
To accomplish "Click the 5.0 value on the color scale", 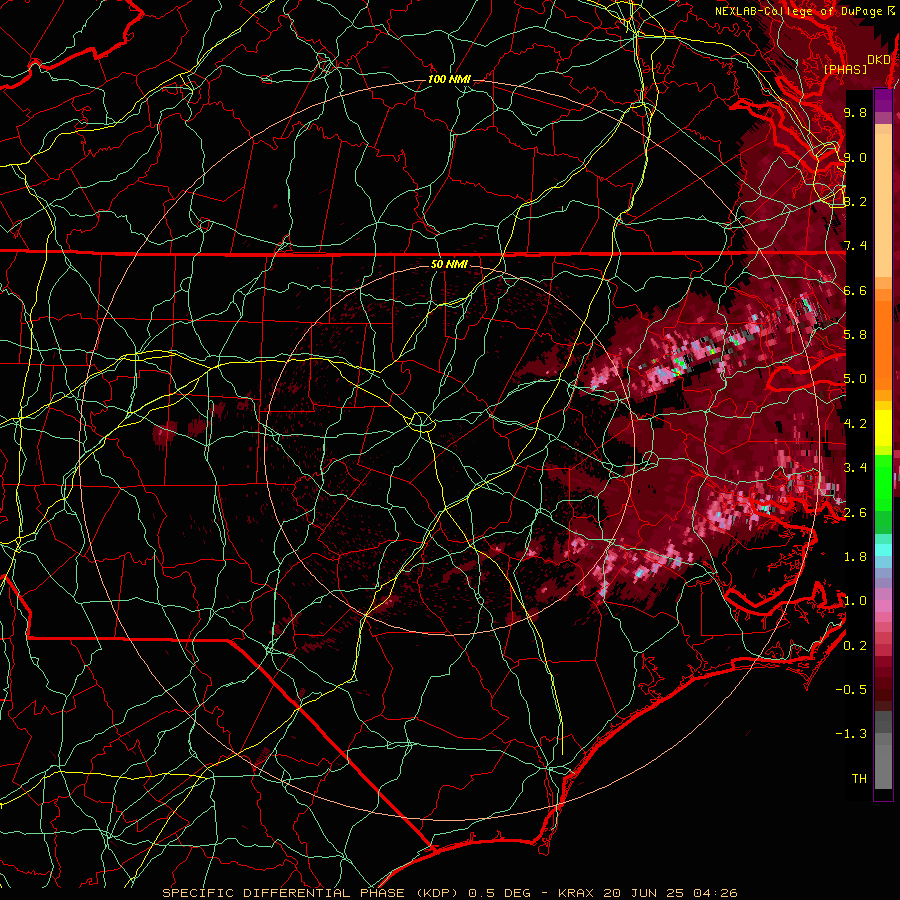I will 855,379.
